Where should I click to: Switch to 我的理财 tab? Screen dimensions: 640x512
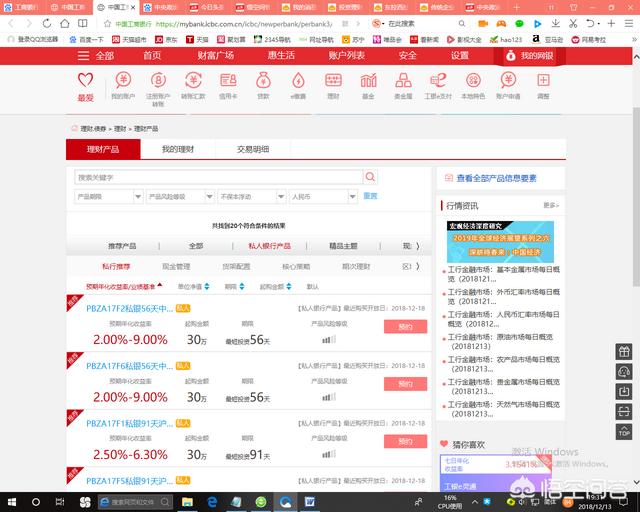point(178,149)
